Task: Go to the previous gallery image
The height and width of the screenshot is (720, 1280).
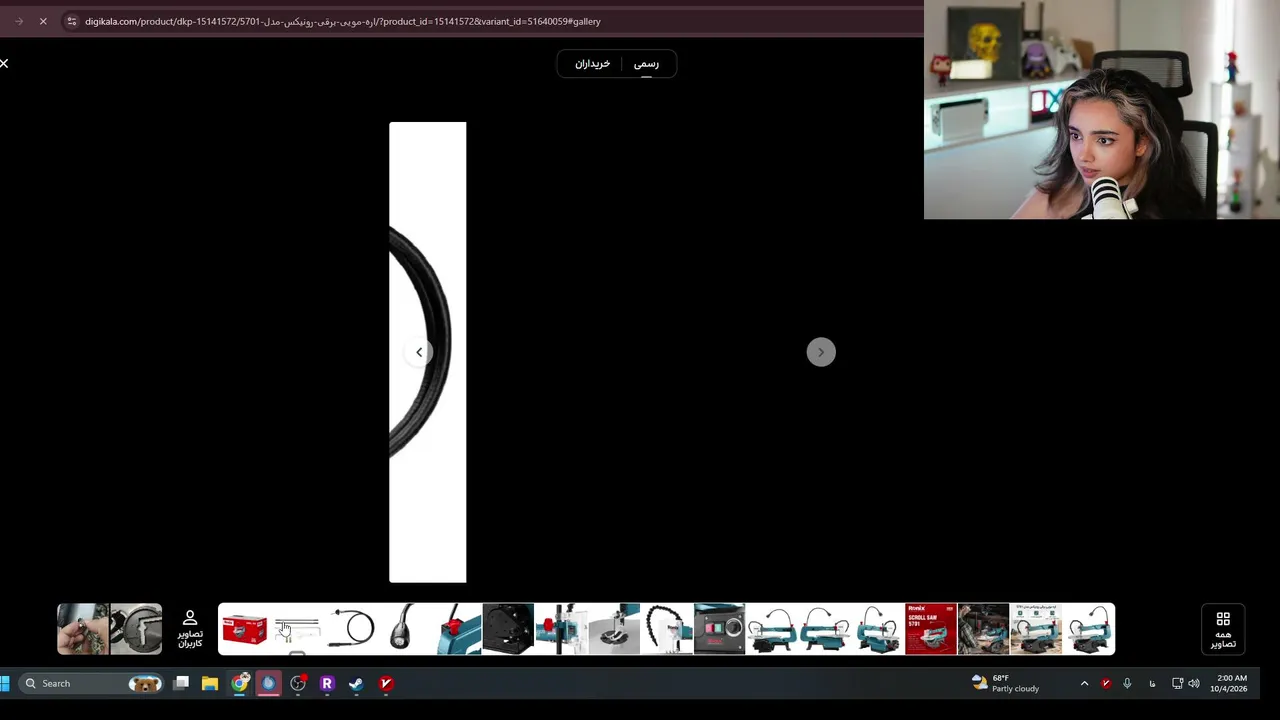Action: coord(419,352)
